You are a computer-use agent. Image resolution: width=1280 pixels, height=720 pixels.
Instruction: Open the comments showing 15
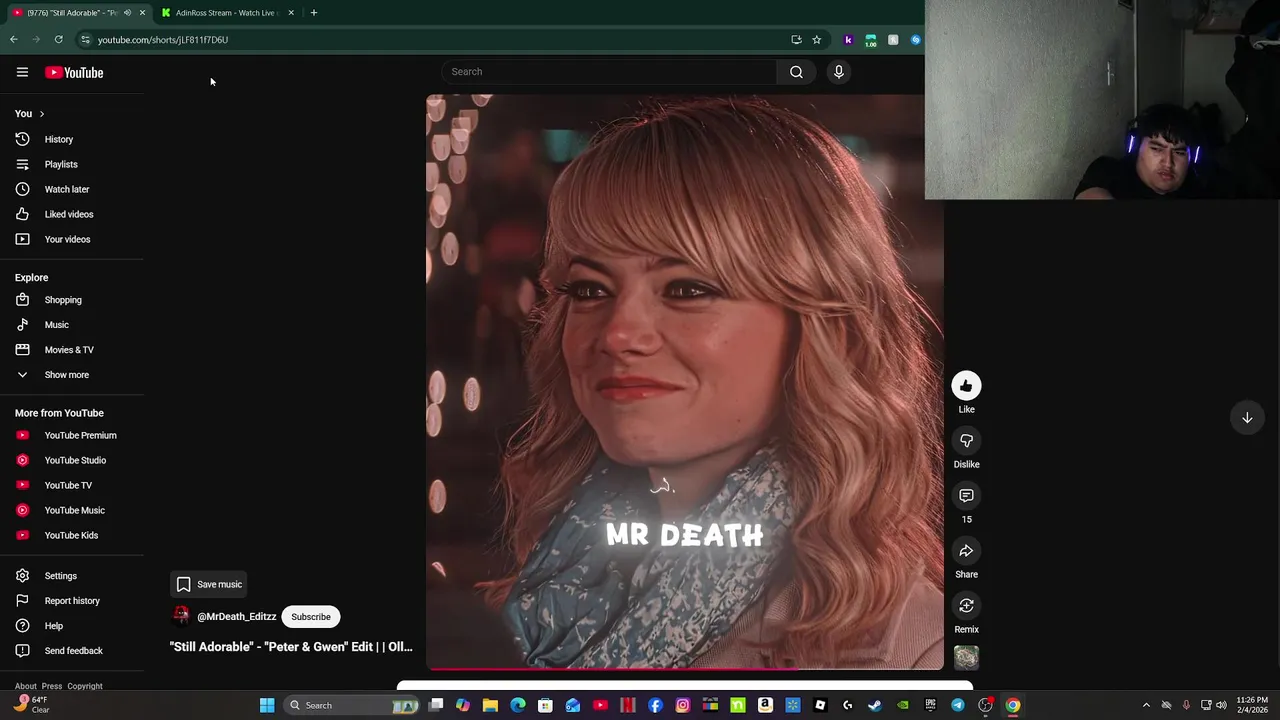point(966,496)
